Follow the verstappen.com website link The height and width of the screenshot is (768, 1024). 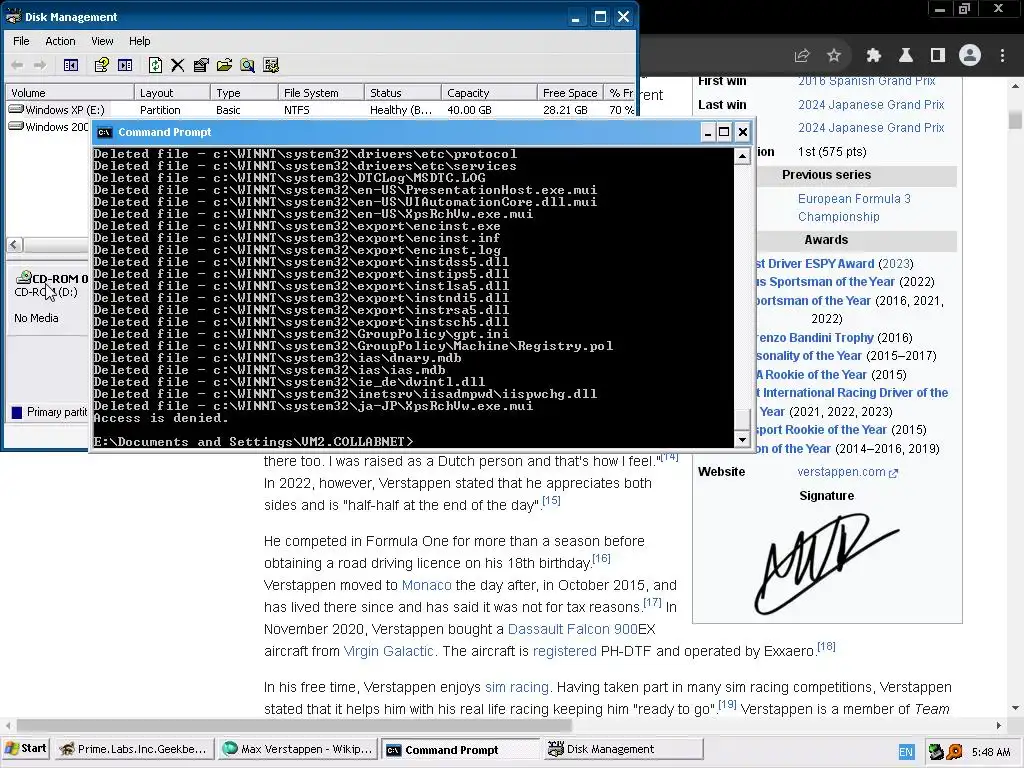click(848, 472)
